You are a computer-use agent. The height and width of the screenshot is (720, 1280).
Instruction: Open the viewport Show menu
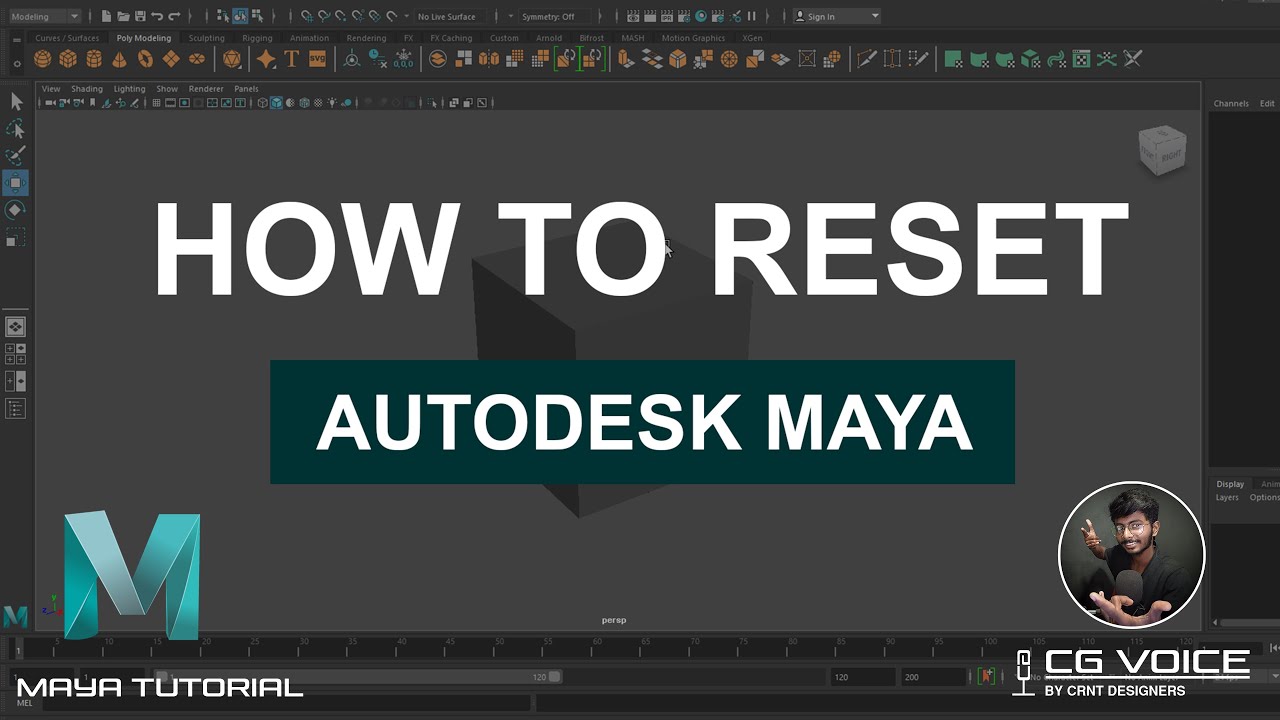[167, 89]
